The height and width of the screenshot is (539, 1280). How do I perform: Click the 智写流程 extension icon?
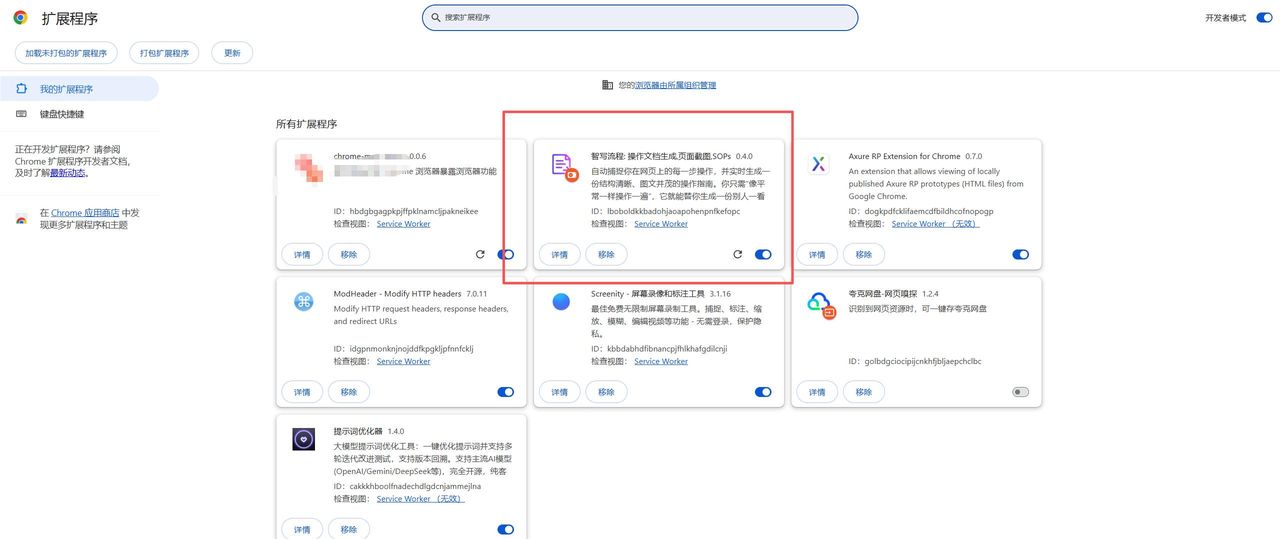point(565,167)
